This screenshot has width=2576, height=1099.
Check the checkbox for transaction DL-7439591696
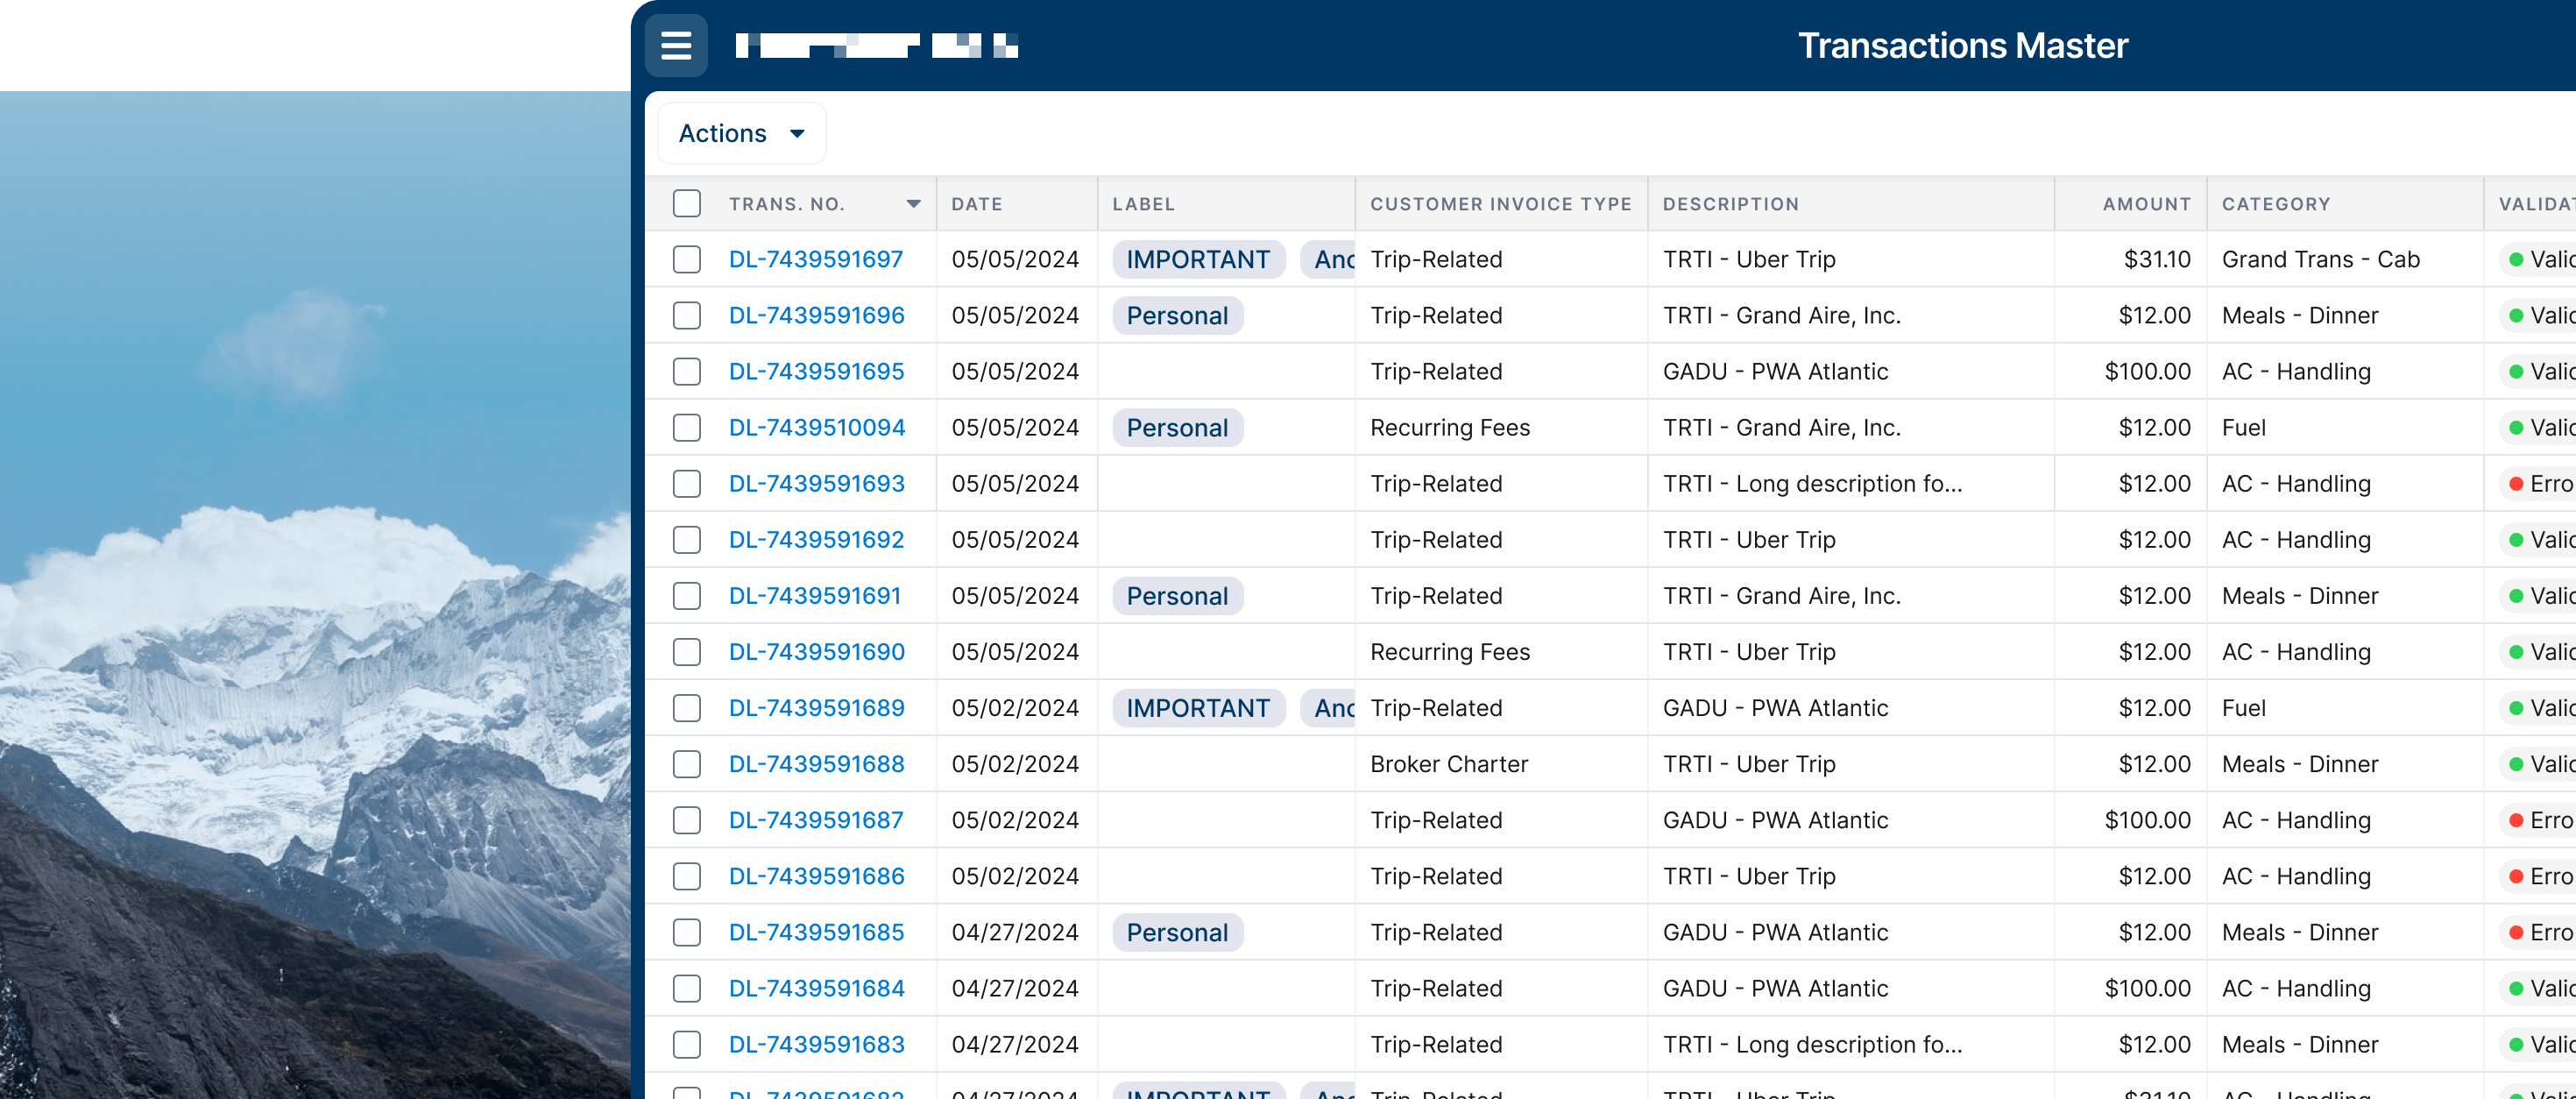[686, 315]
